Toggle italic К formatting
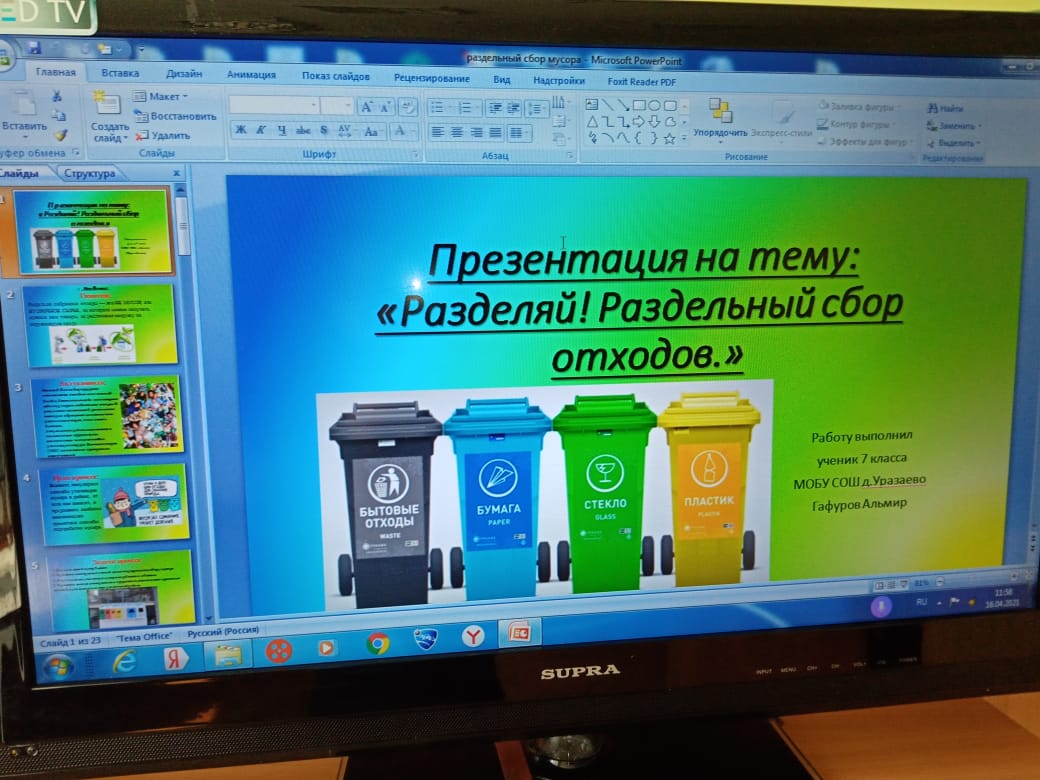 (261, 130)
